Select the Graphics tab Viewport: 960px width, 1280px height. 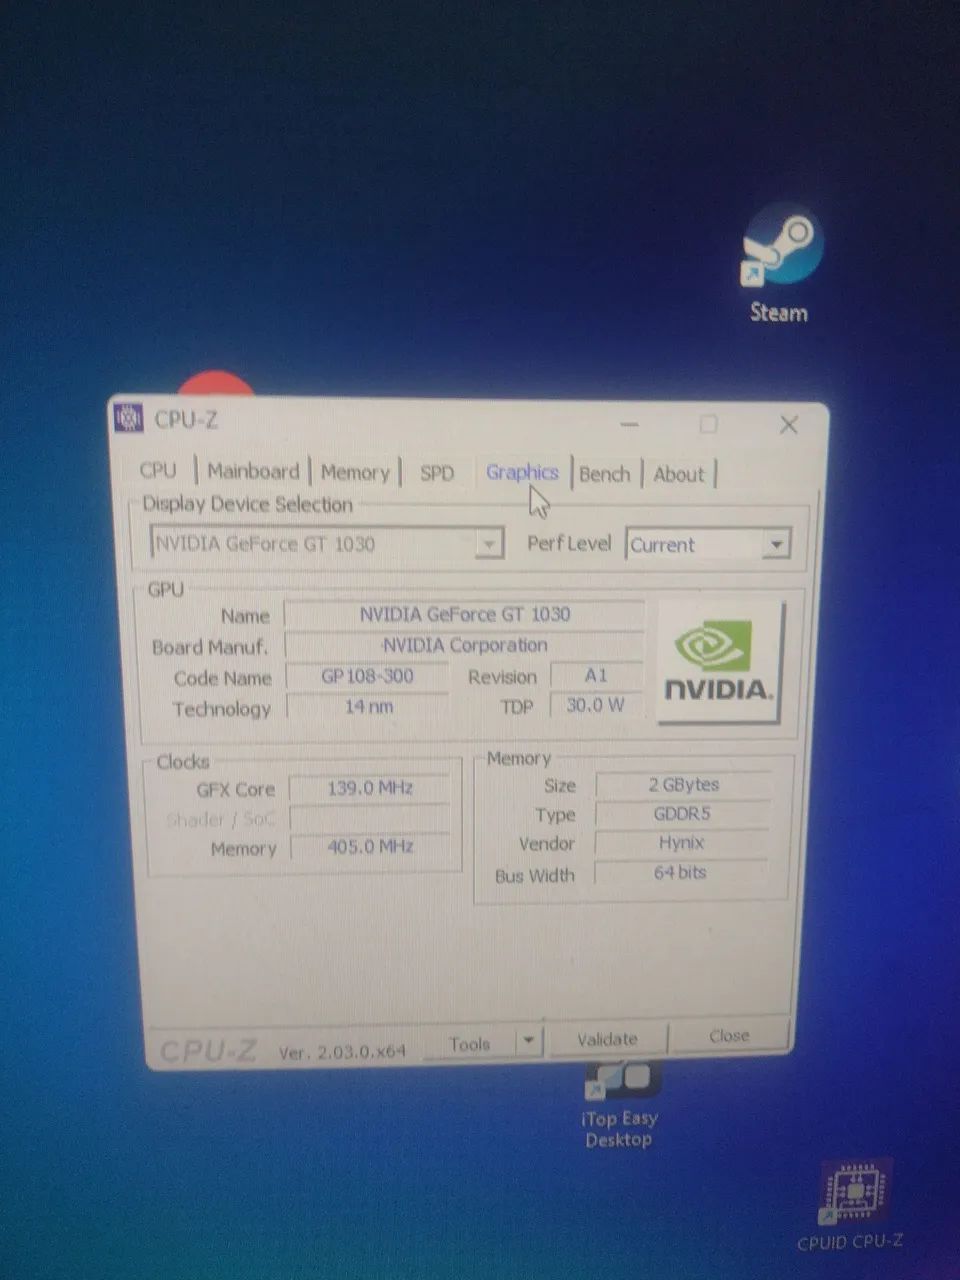pos(522,472)
